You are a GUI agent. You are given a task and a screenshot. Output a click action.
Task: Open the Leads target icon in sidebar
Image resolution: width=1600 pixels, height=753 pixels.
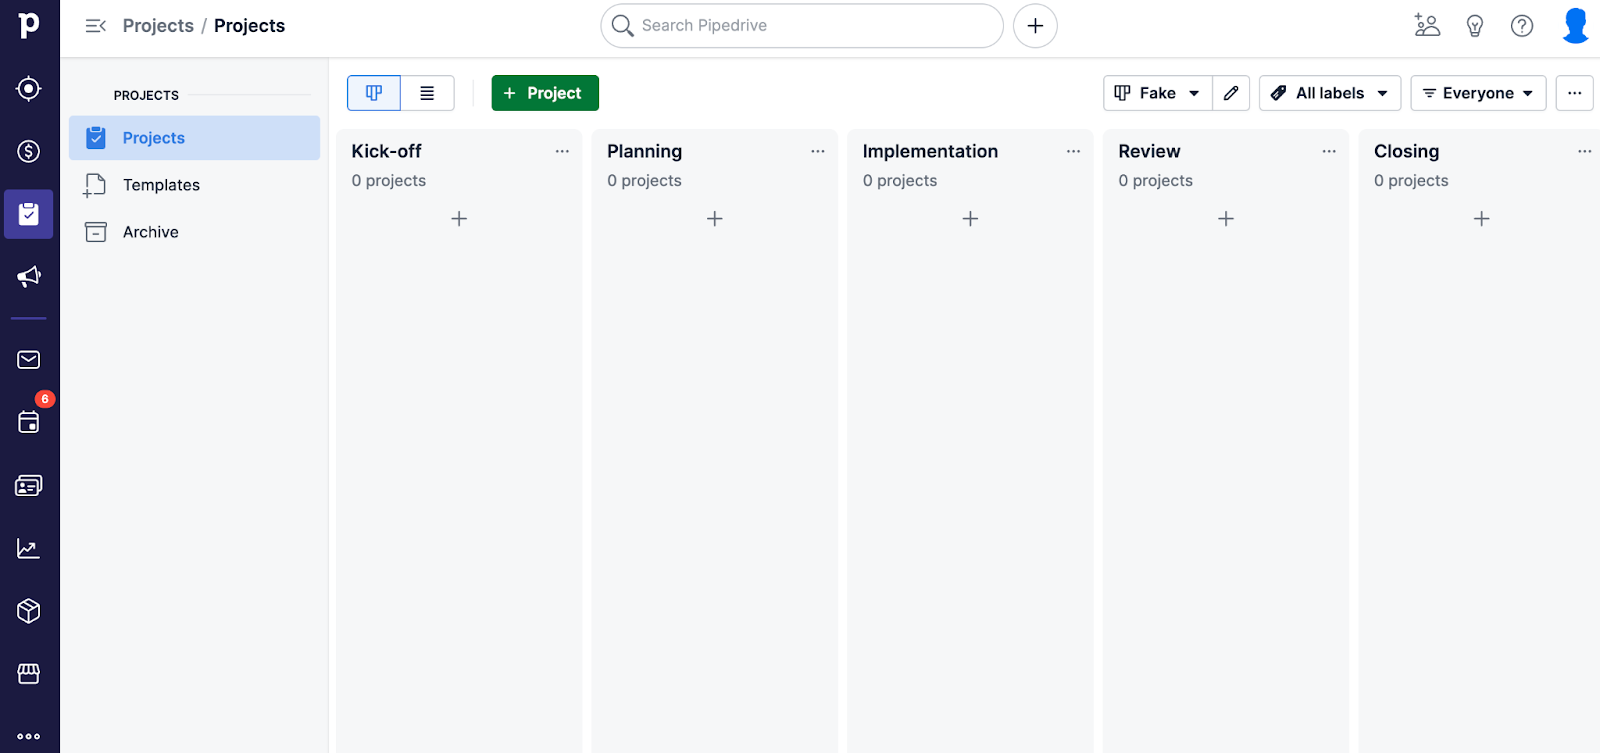click(29, 89)
